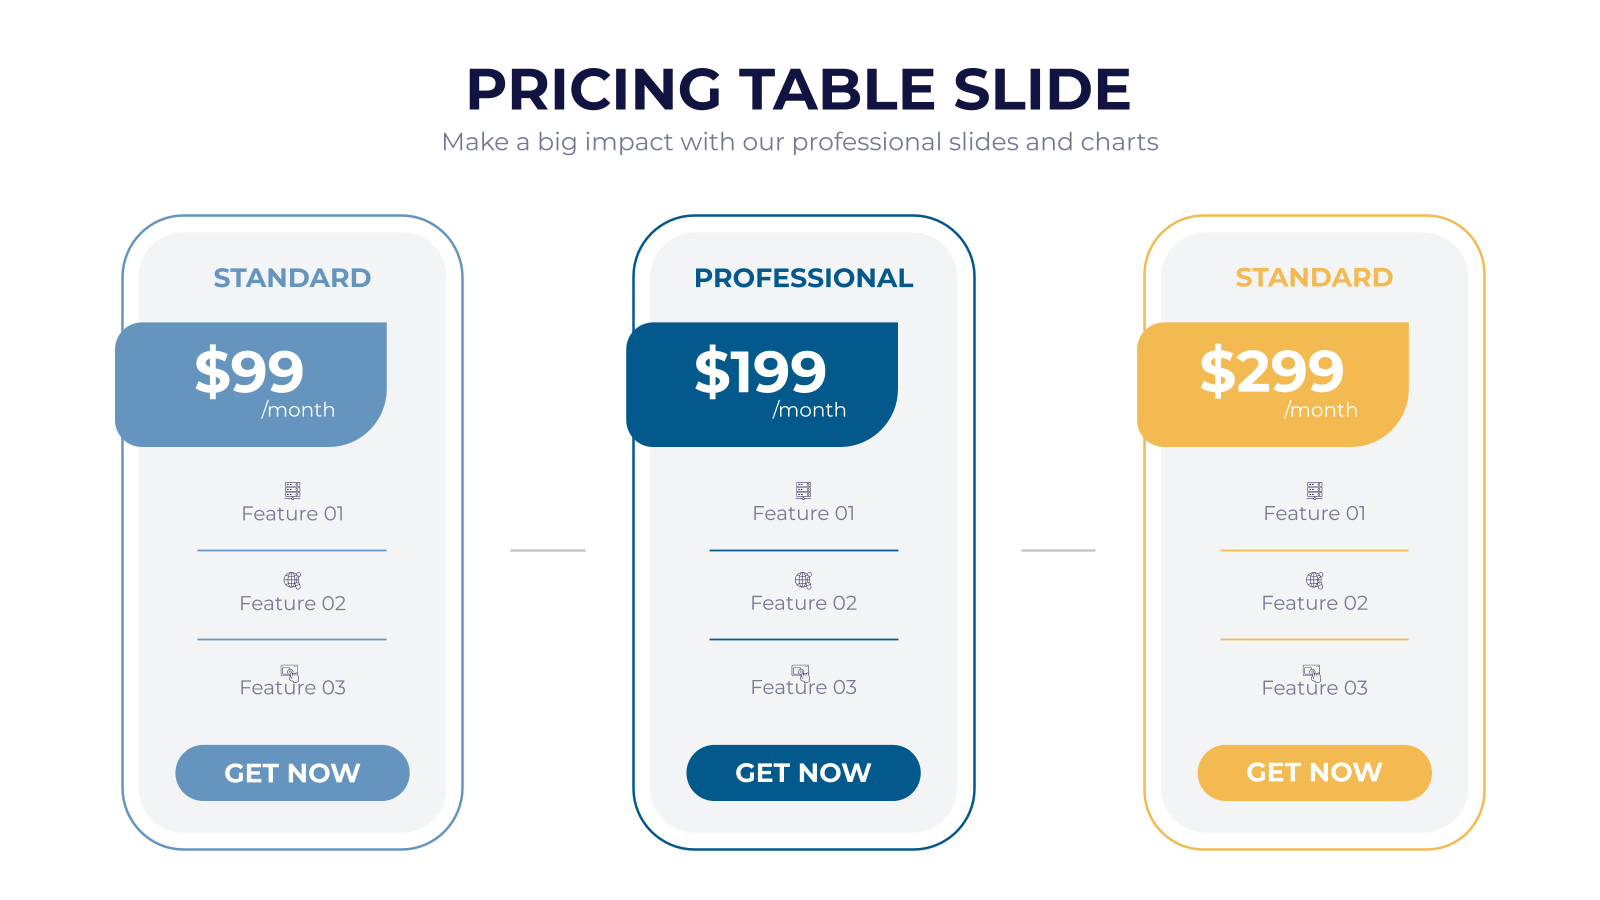The height and width of the screenshot is (900, 1600).
Task: Click the yellow STANDARD plan heading
Action: (x=1314, y=278)
